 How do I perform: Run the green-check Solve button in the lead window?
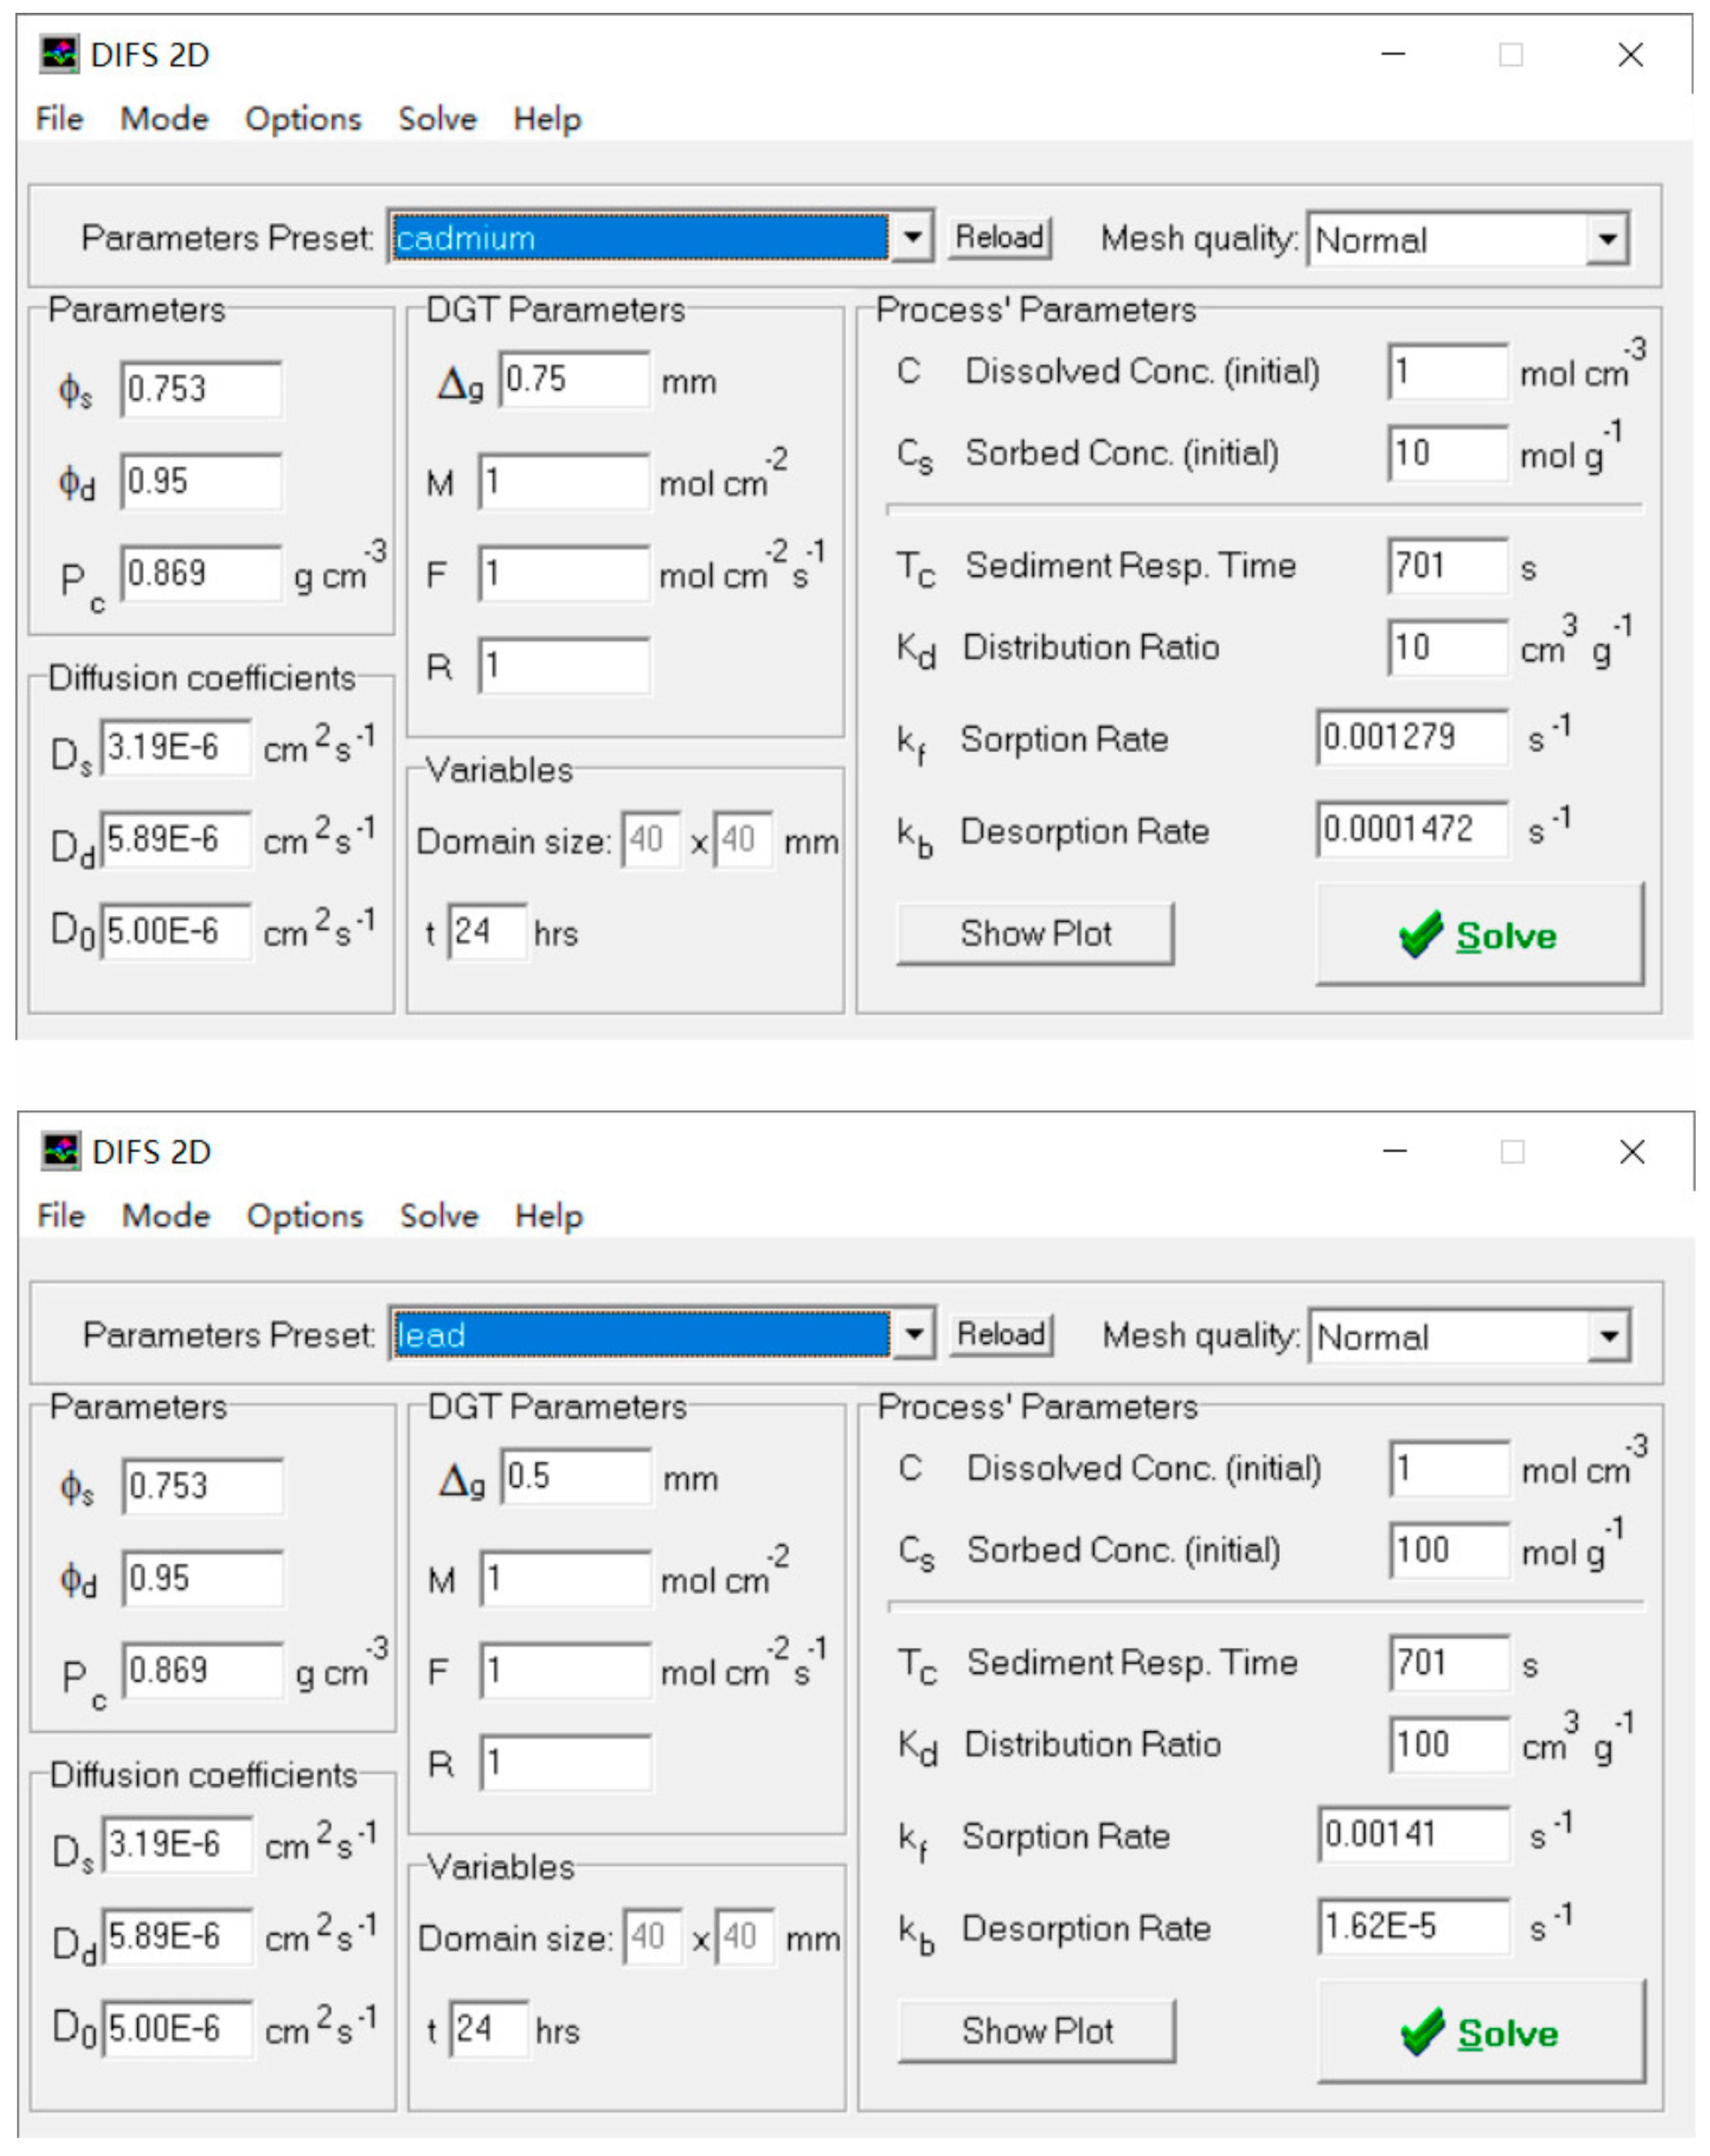pyautogui.click(x=1482, y=2032)
